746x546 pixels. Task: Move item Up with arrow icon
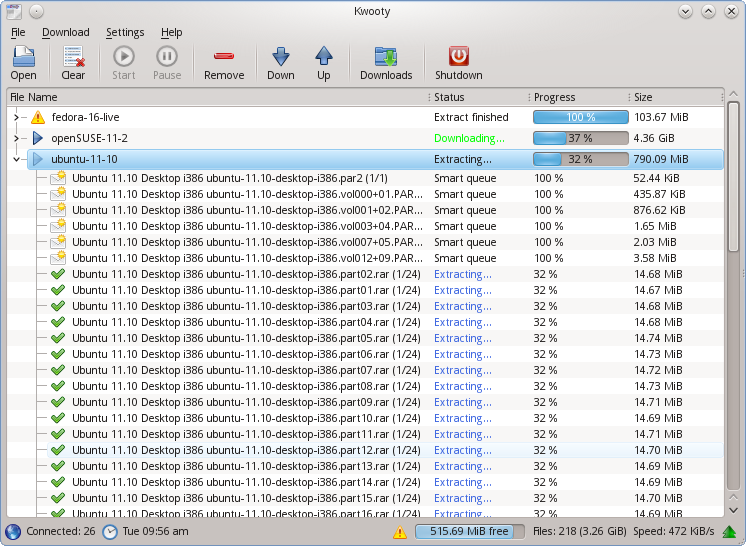coord(324,57)
